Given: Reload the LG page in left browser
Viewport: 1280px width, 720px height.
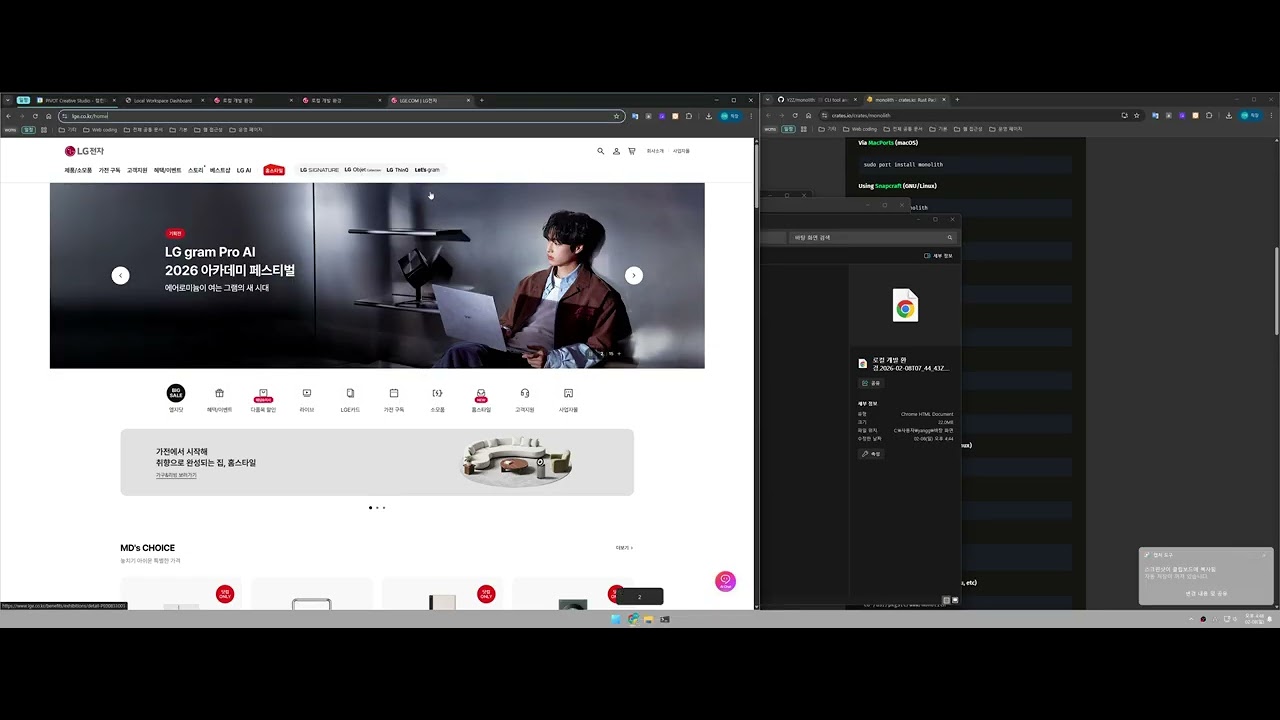Looking at the screenshot, I should point(35,116).
